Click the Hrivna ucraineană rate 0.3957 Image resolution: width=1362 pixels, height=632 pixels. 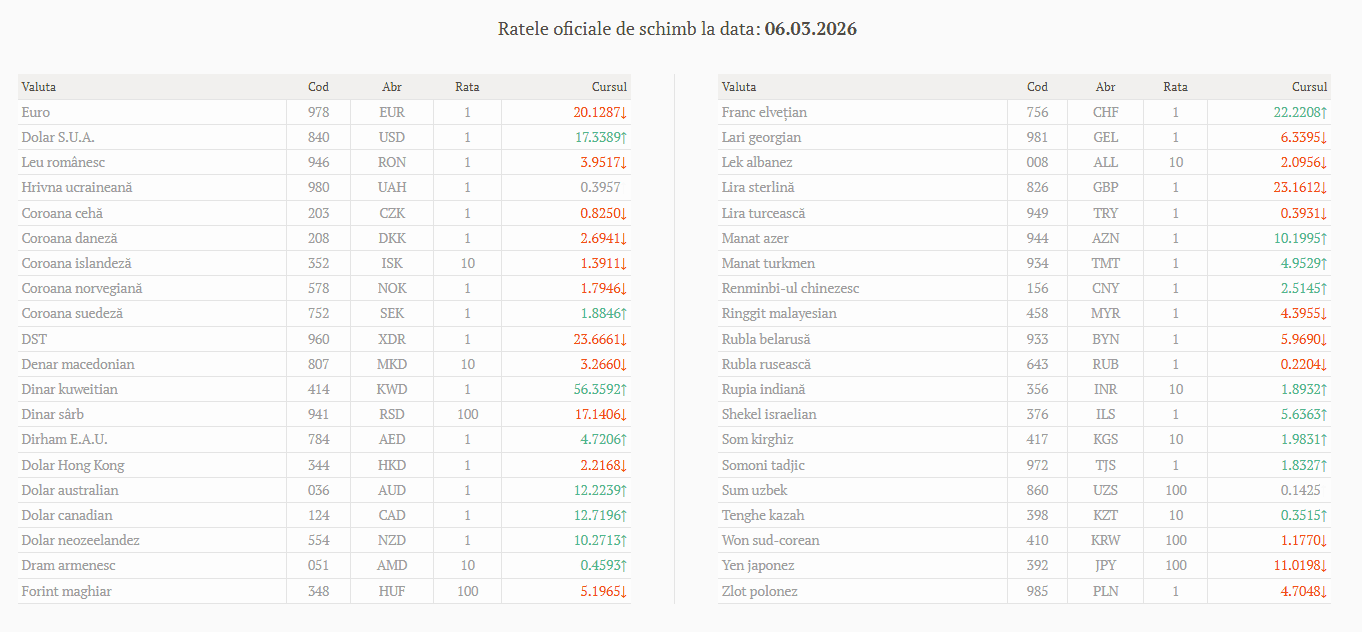600,188
